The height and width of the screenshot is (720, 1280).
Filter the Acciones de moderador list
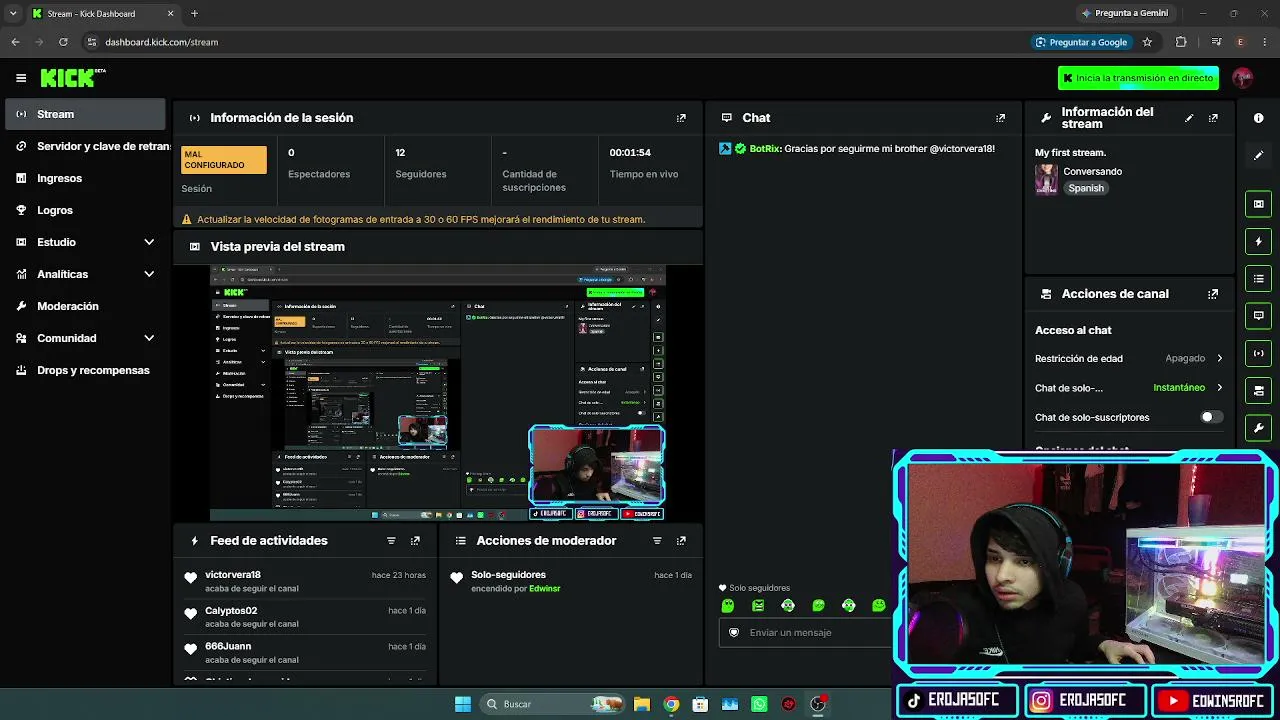(657, 541)
